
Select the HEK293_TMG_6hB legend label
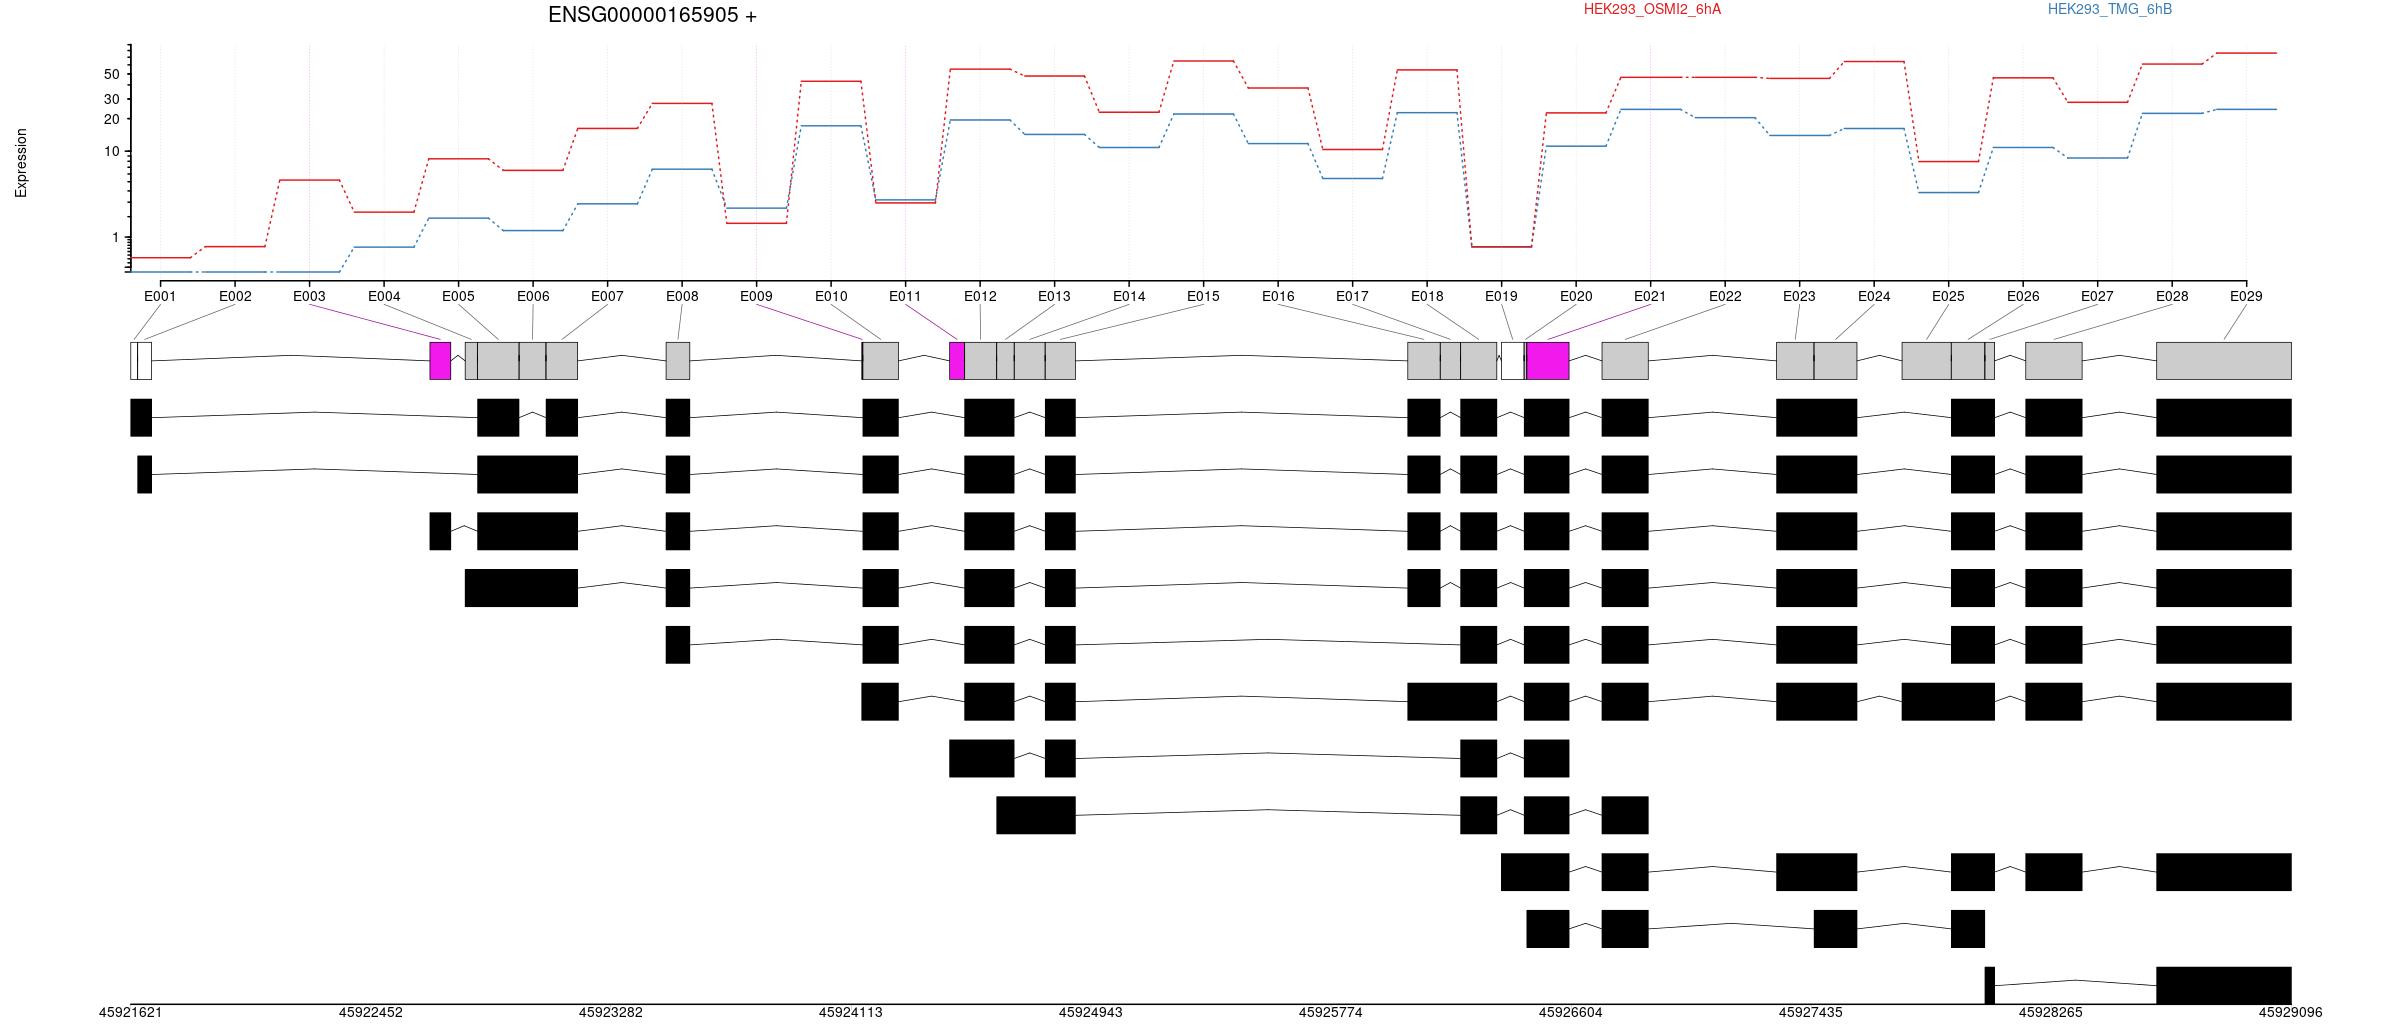click(2110, 9)
